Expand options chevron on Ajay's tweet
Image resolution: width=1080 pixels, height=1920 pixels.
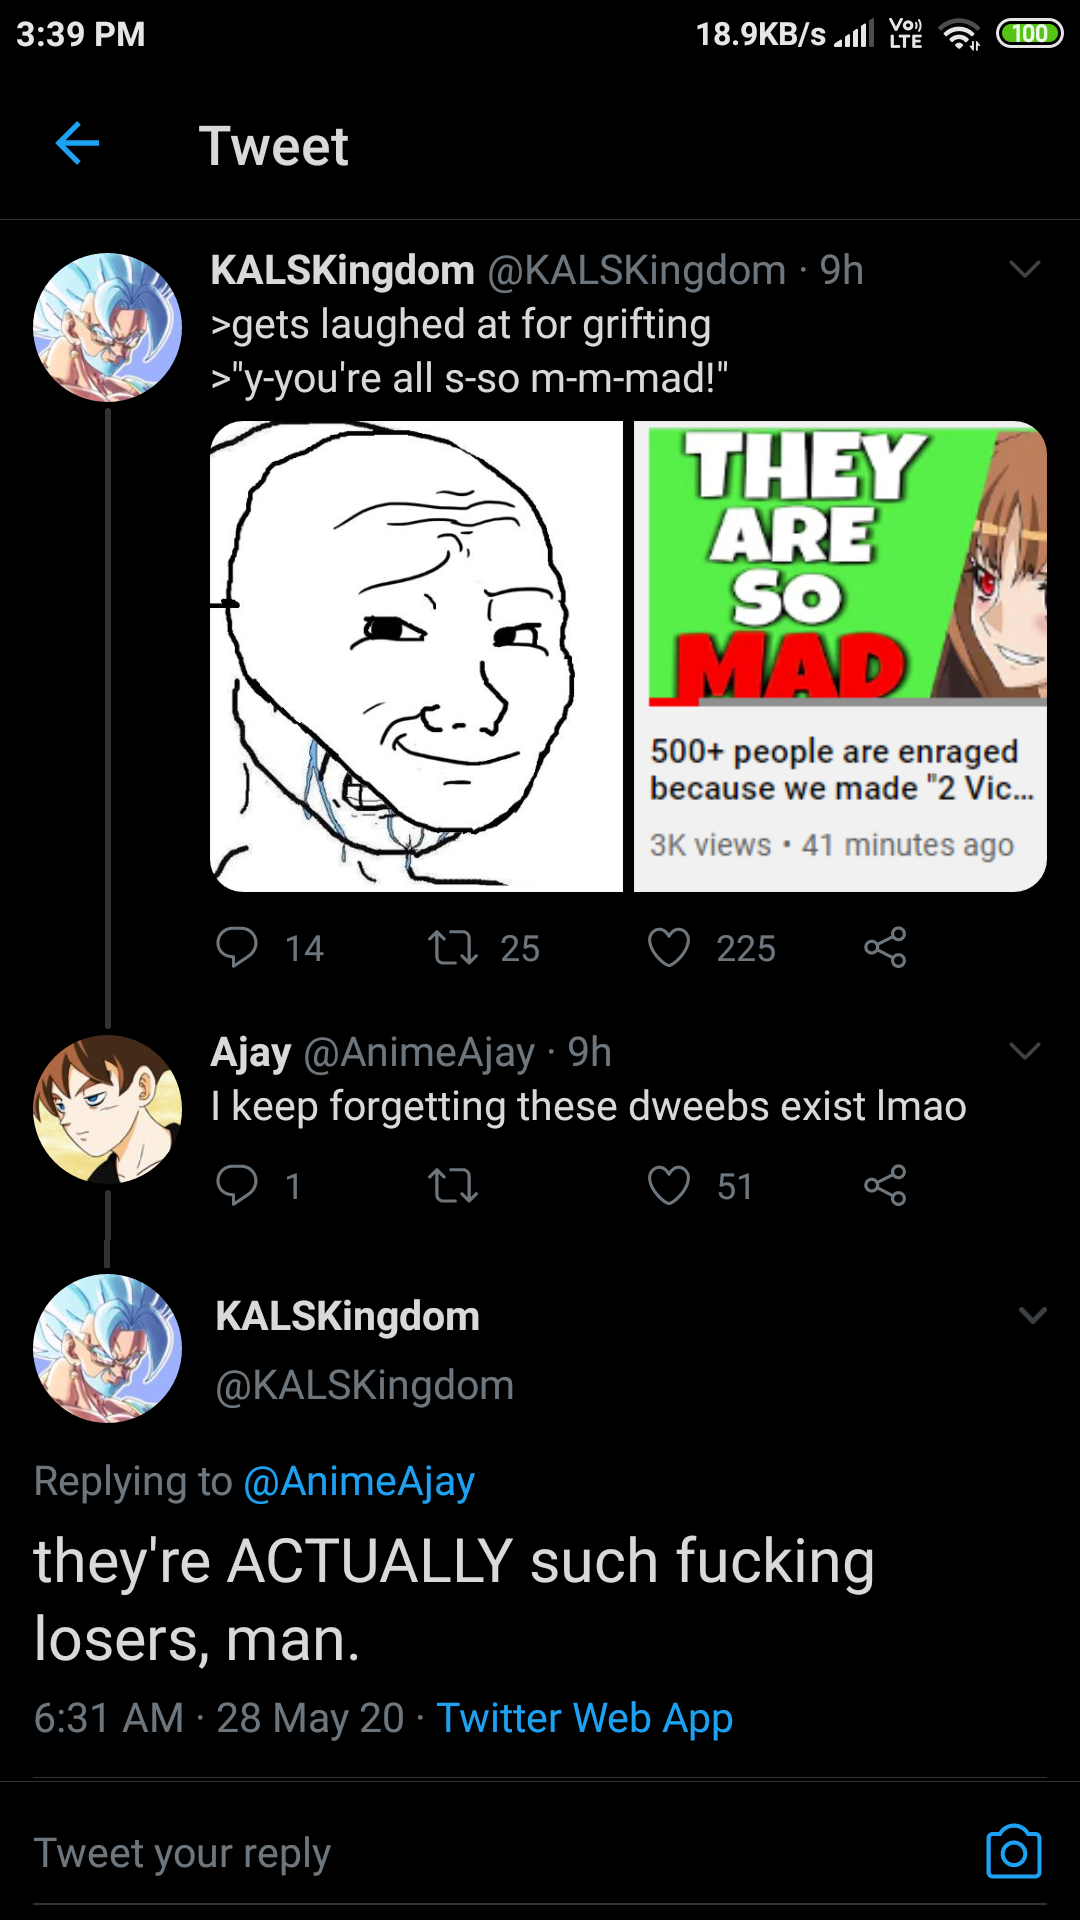[x=1025, y=1050]
